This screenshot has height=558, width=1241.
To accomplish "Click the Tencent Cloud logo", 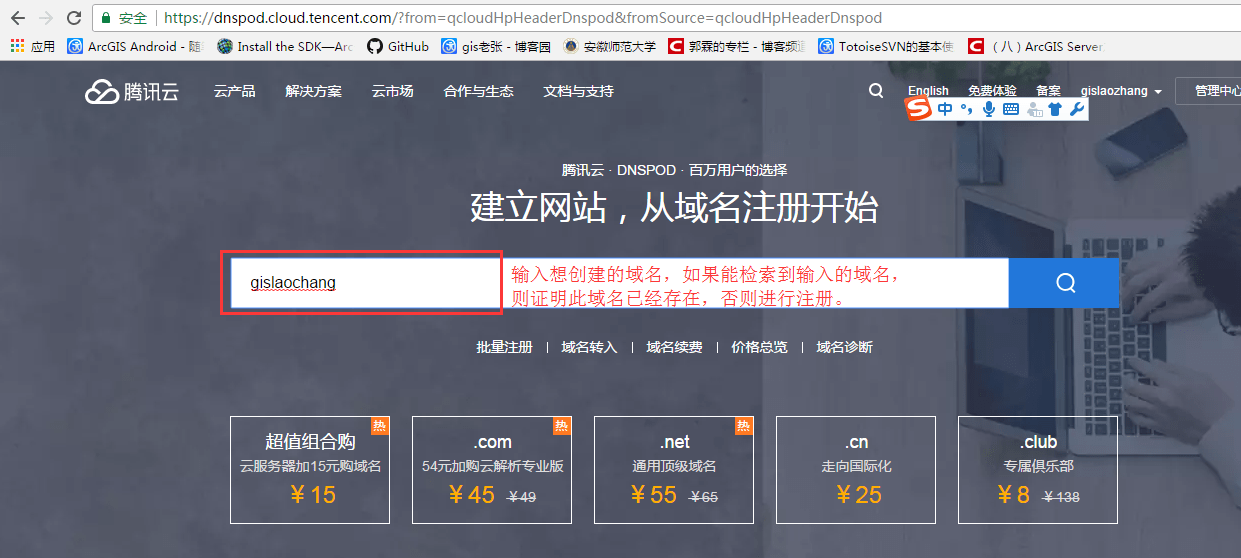I will click(x=132, y=92).
